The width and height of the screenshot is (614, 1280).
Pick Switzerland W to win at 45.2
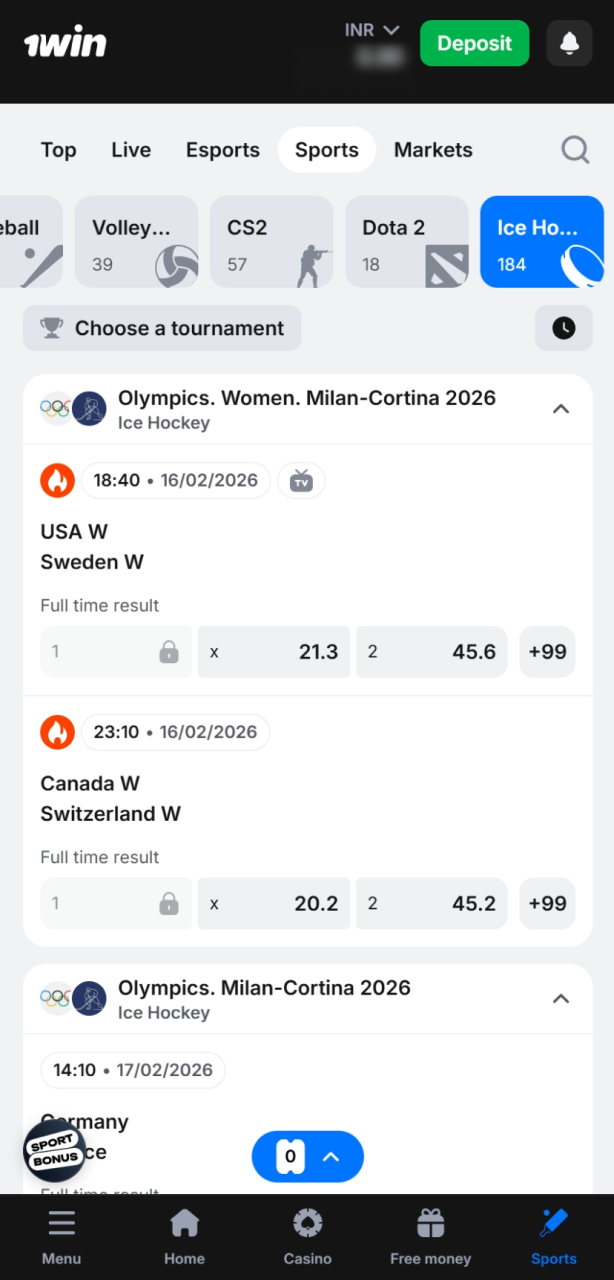coord(431,903)
